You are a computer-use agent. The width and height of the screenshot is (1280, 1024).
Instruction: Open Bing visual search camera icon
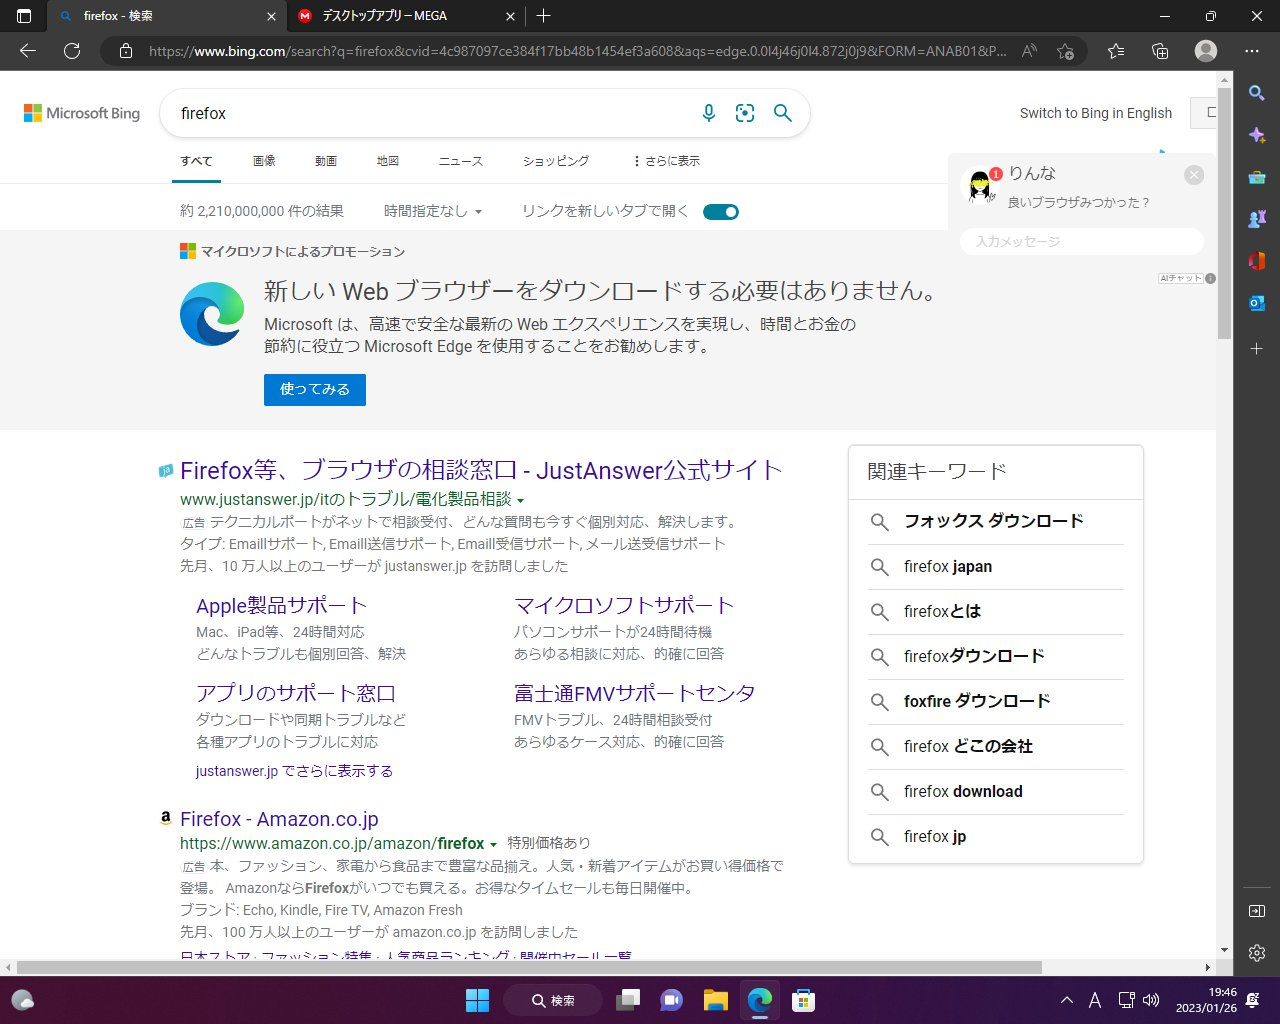pyautogui.click(x=745, y=113)
